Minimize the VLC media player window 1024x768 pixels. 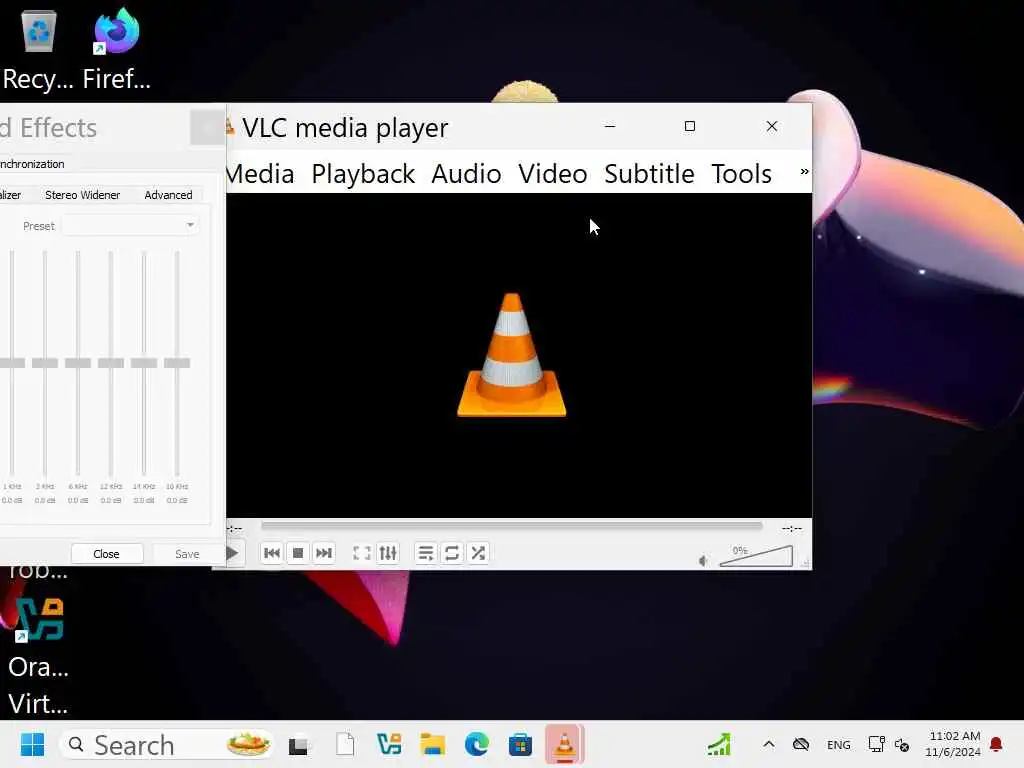[x=610, y=126]
